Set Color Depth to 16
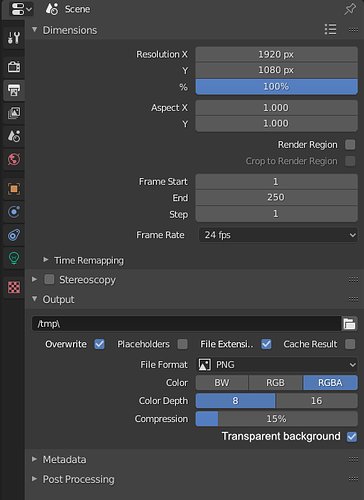The width and height of the screenshot is (364, 500). coord(316,401)
